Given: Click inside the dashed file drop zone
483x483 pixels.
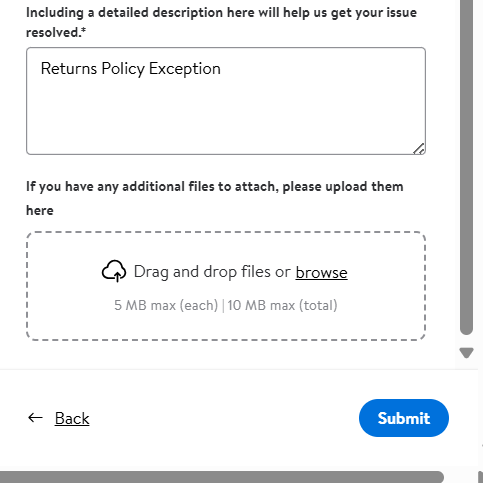Looking at the screenshot, I should (226, 286).
